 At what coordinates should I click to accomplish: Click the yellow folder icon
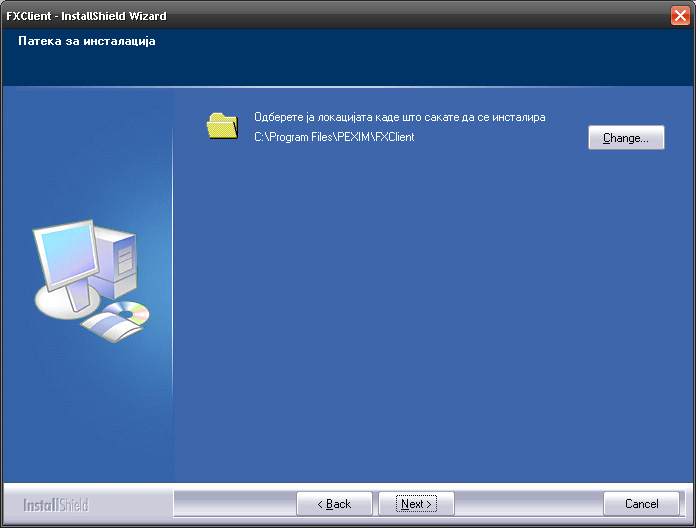click(222, 126)
